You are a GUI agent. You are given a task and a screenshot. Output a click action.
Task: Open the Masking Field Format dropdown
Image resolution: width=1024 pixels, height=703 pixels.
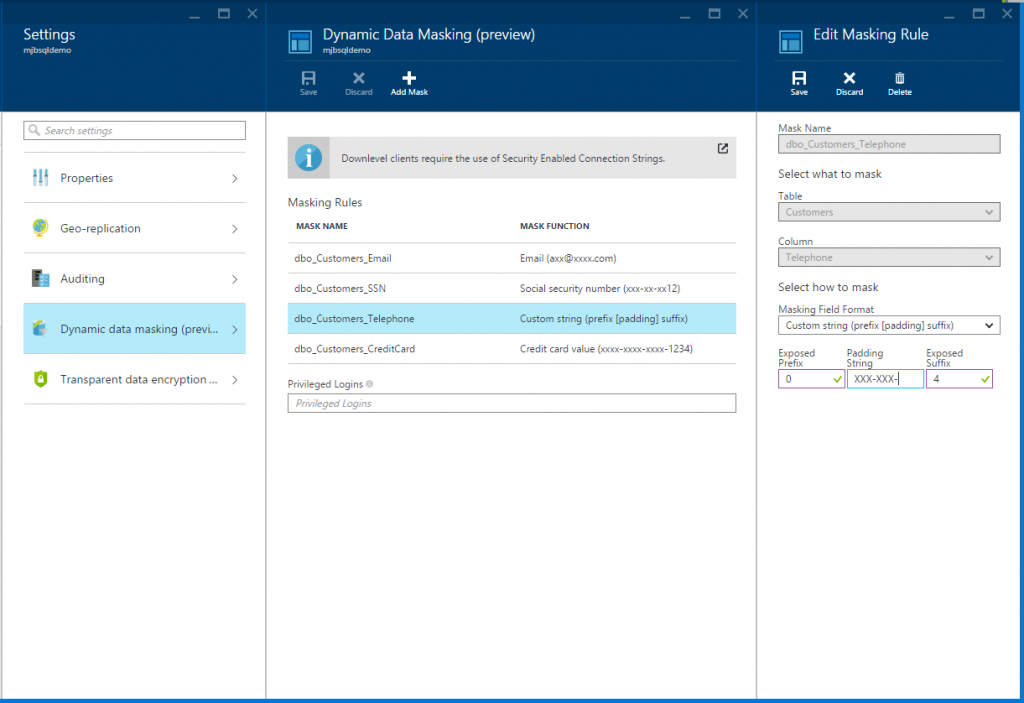click(x=888, y=324)
